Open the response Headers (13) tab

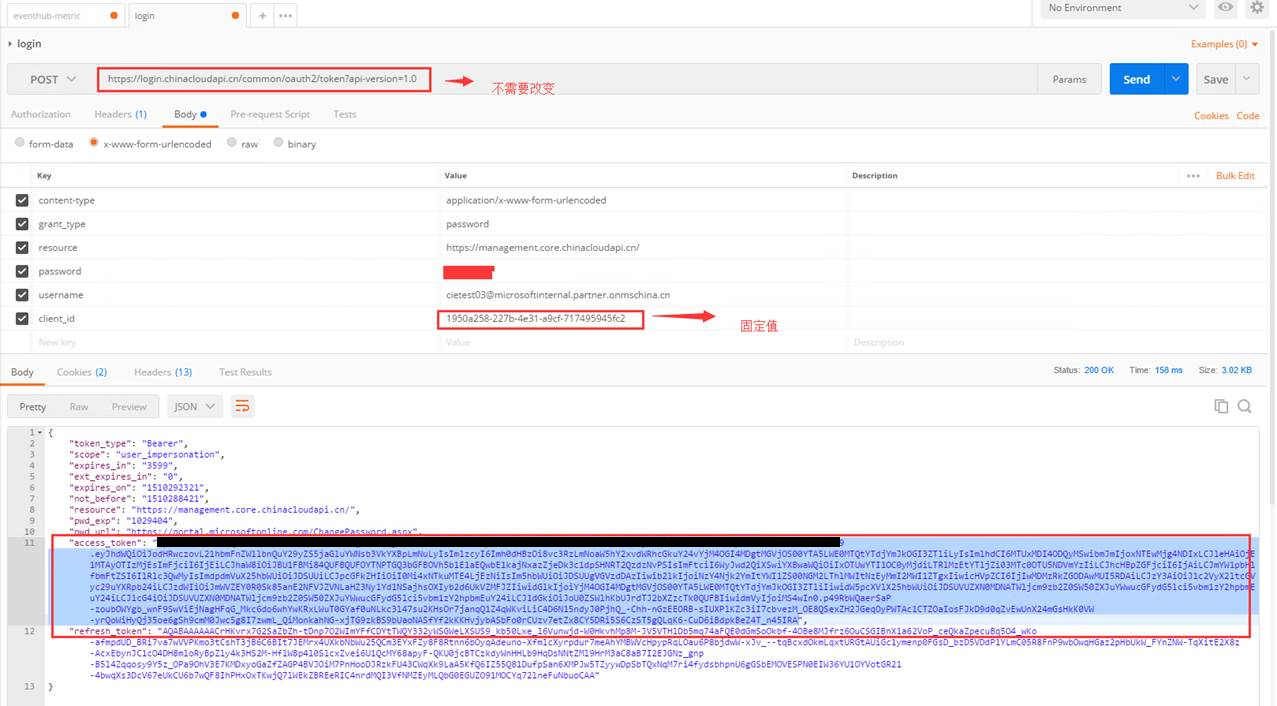tap(162, 372)
